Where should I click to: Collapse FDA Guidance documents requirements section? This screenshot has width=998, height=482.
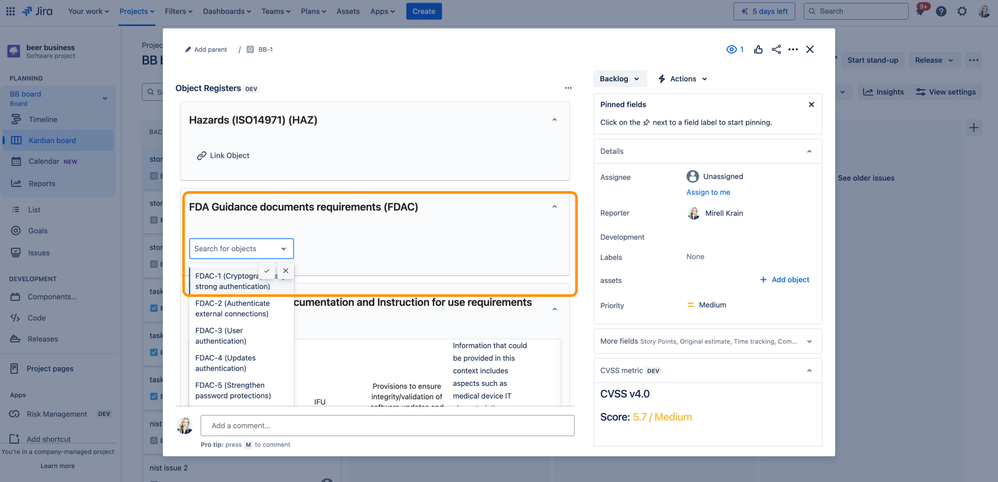554,207
